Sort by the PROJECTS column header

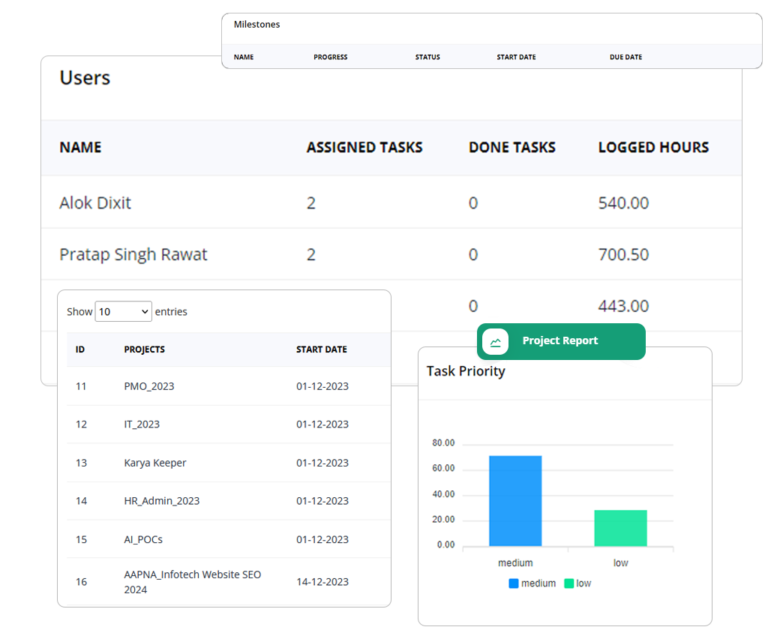[x=144, y=350]
